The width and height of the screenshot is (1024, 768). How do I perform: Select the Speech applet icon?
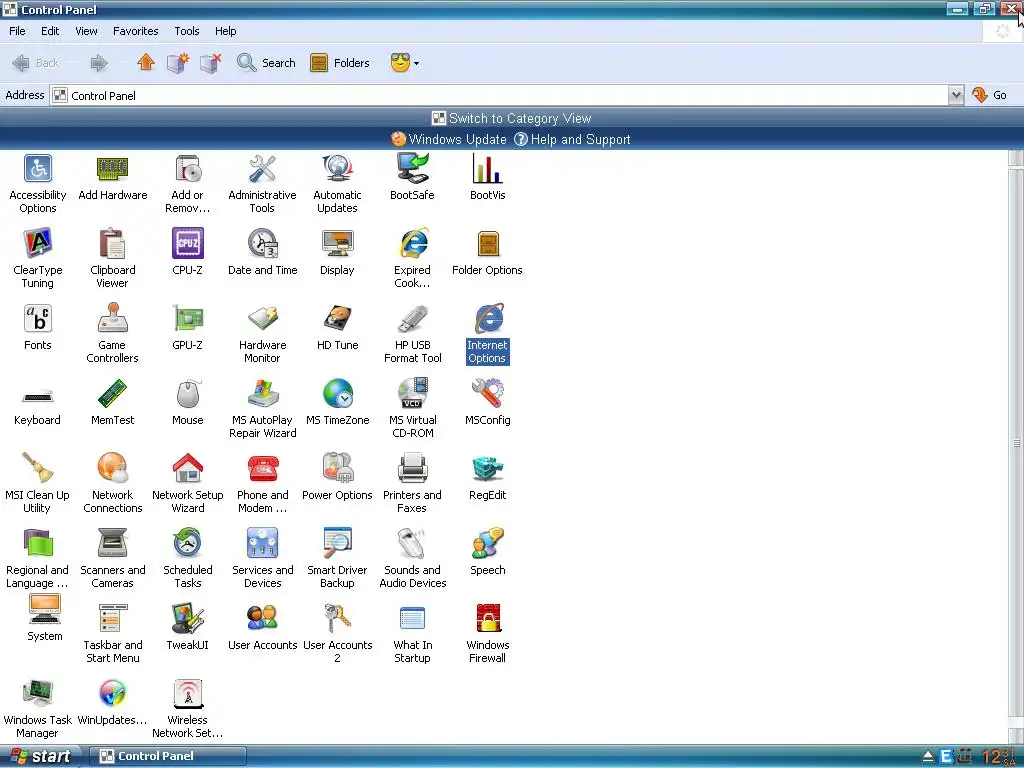click(487, 543)
